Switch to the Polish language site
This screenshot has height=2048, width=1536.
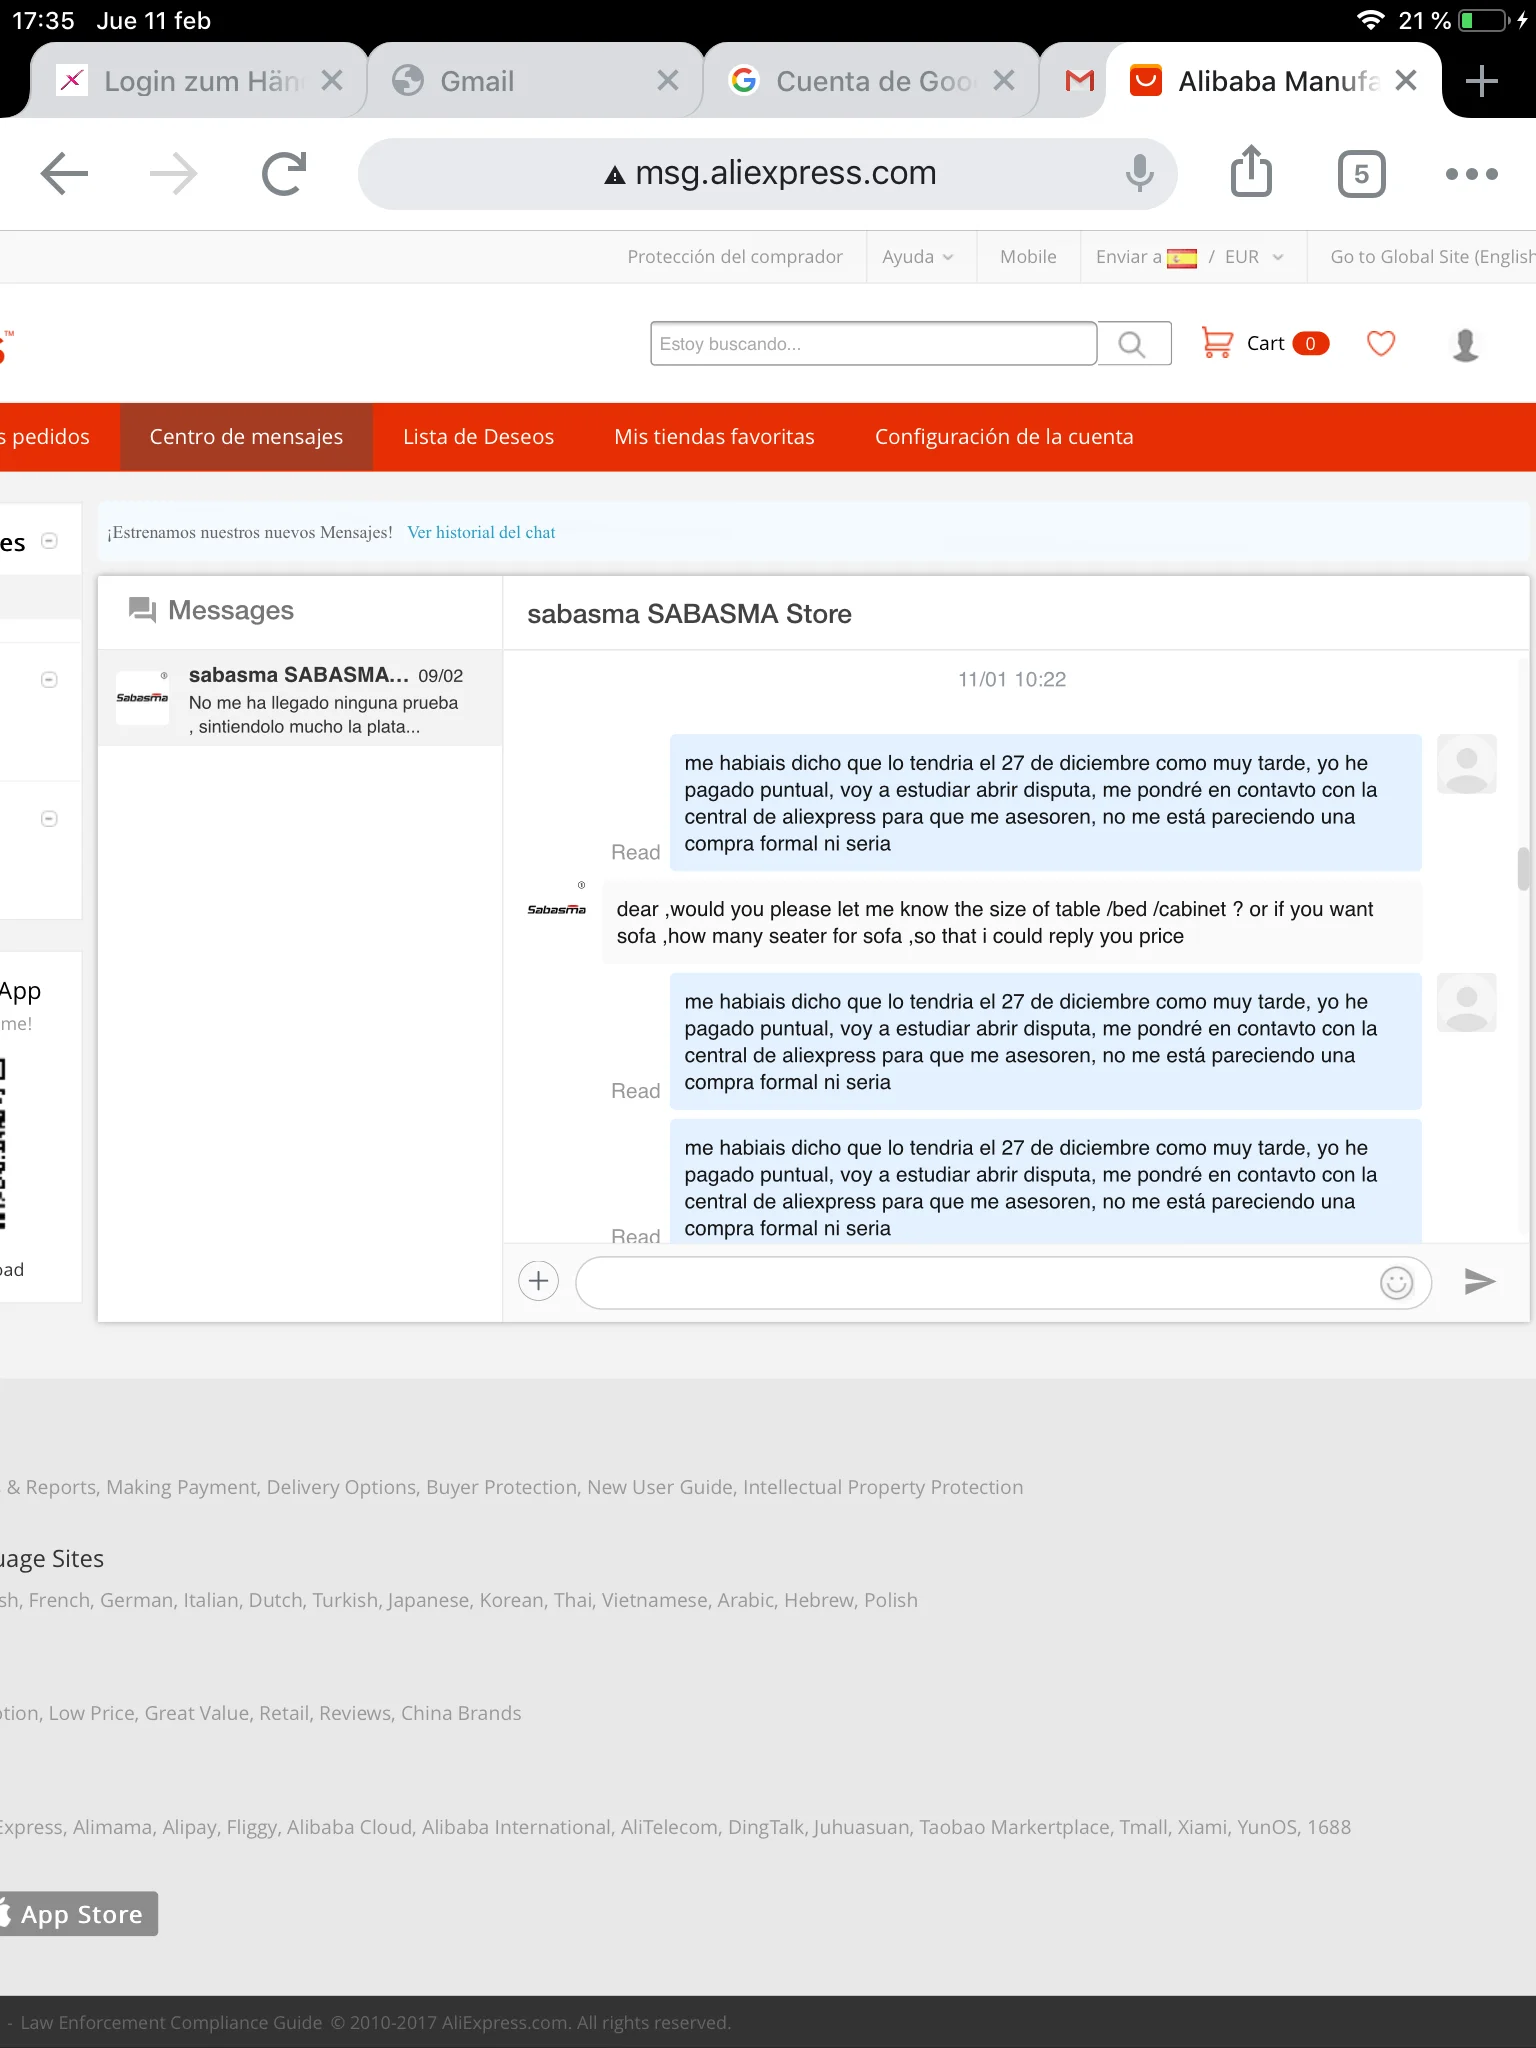[x=891, y=1600]
